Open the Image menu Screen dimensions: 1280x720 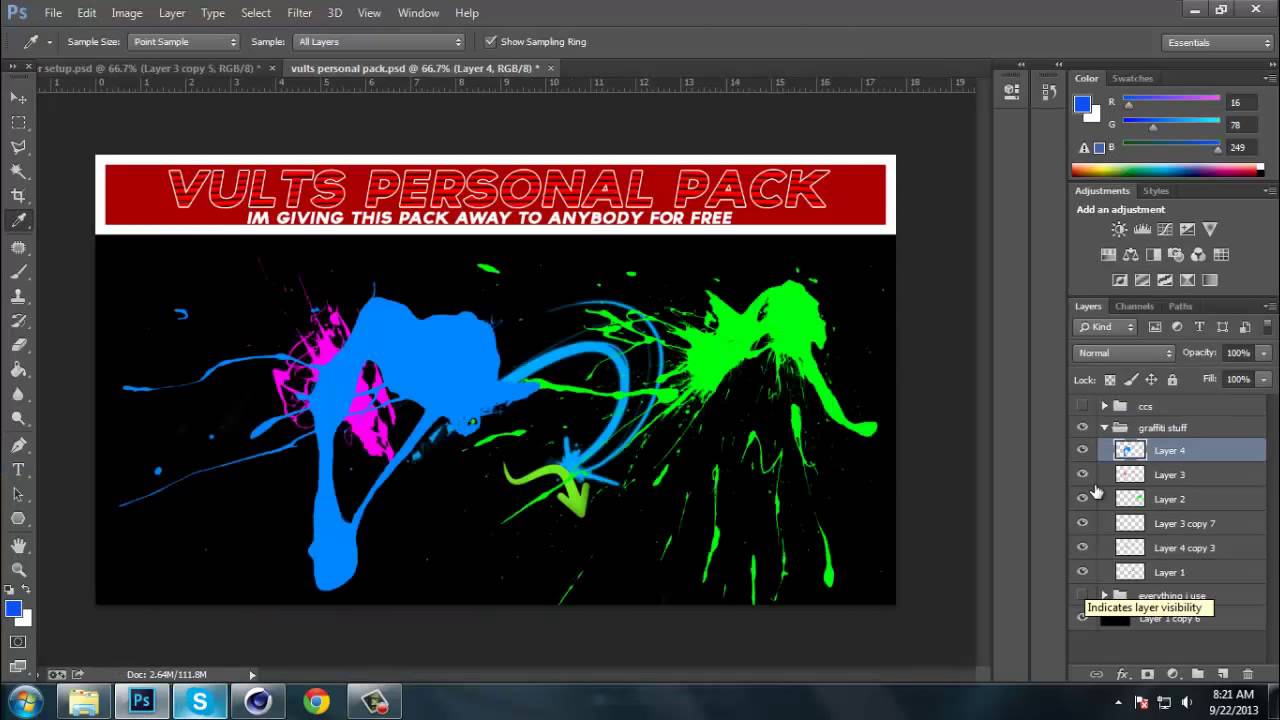(127, 13)
